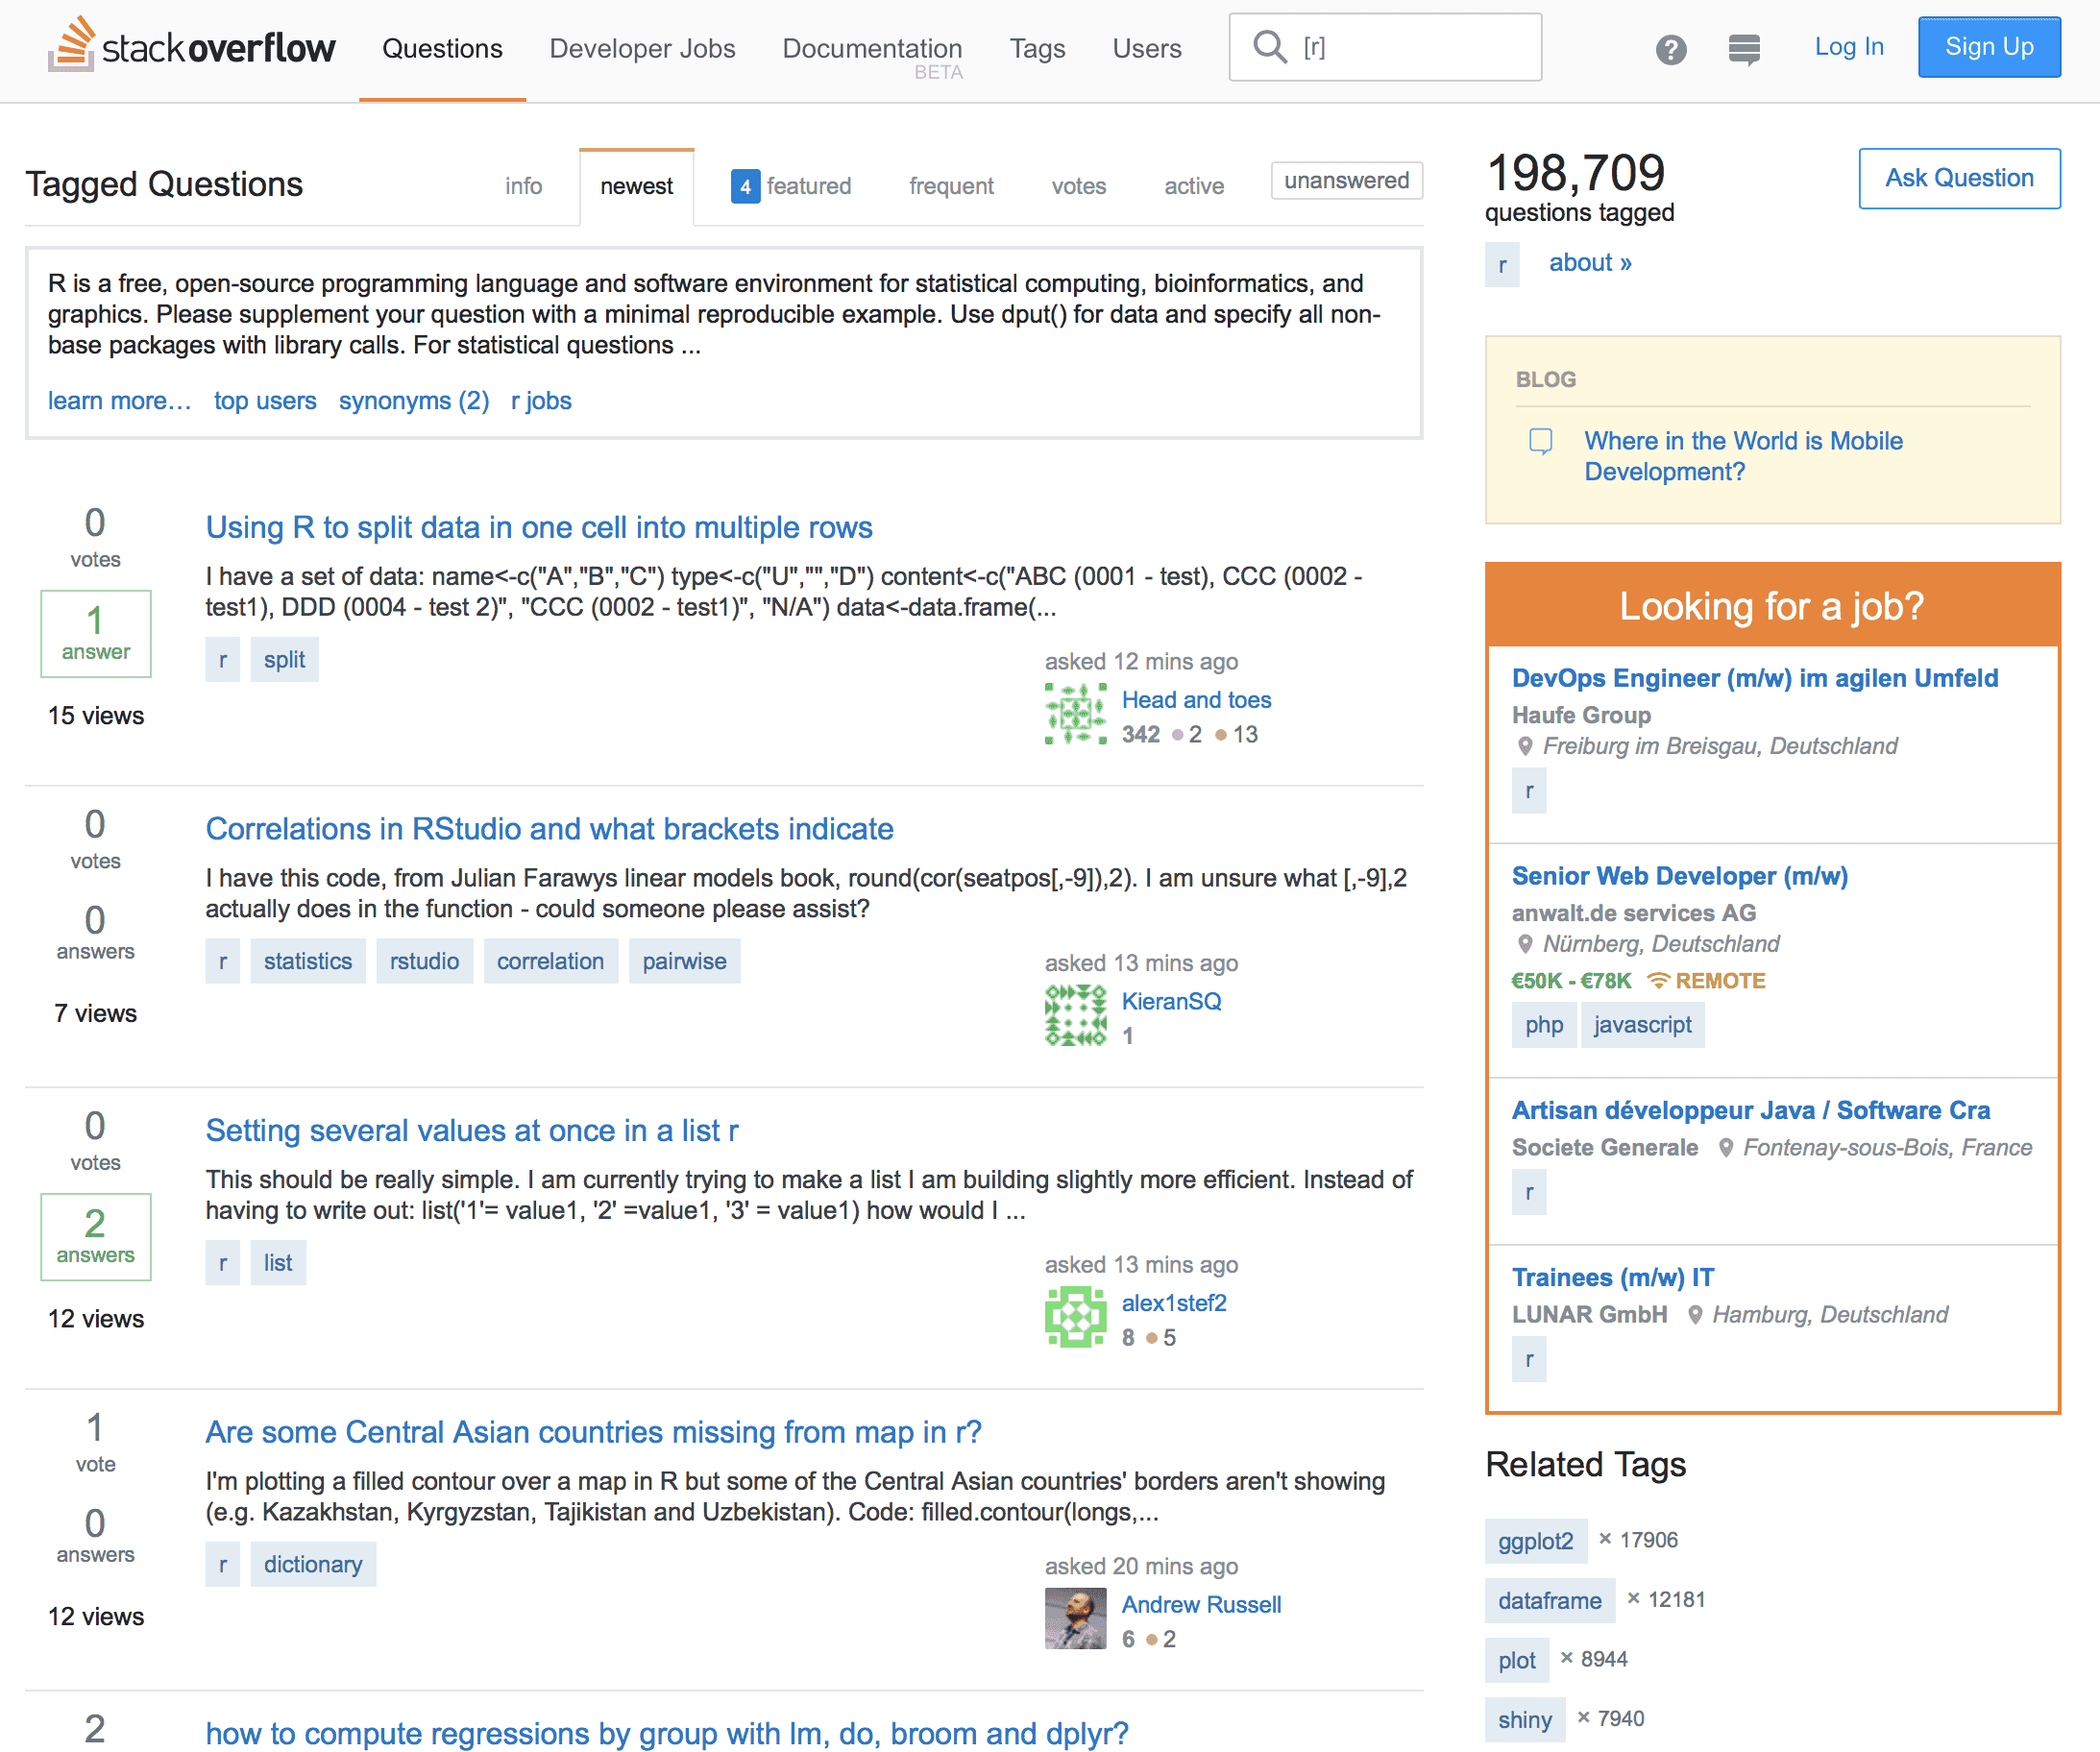Open the 'learn more…' tag wiki link
Screen dimensions: 2100x1752
pos(119,401)
